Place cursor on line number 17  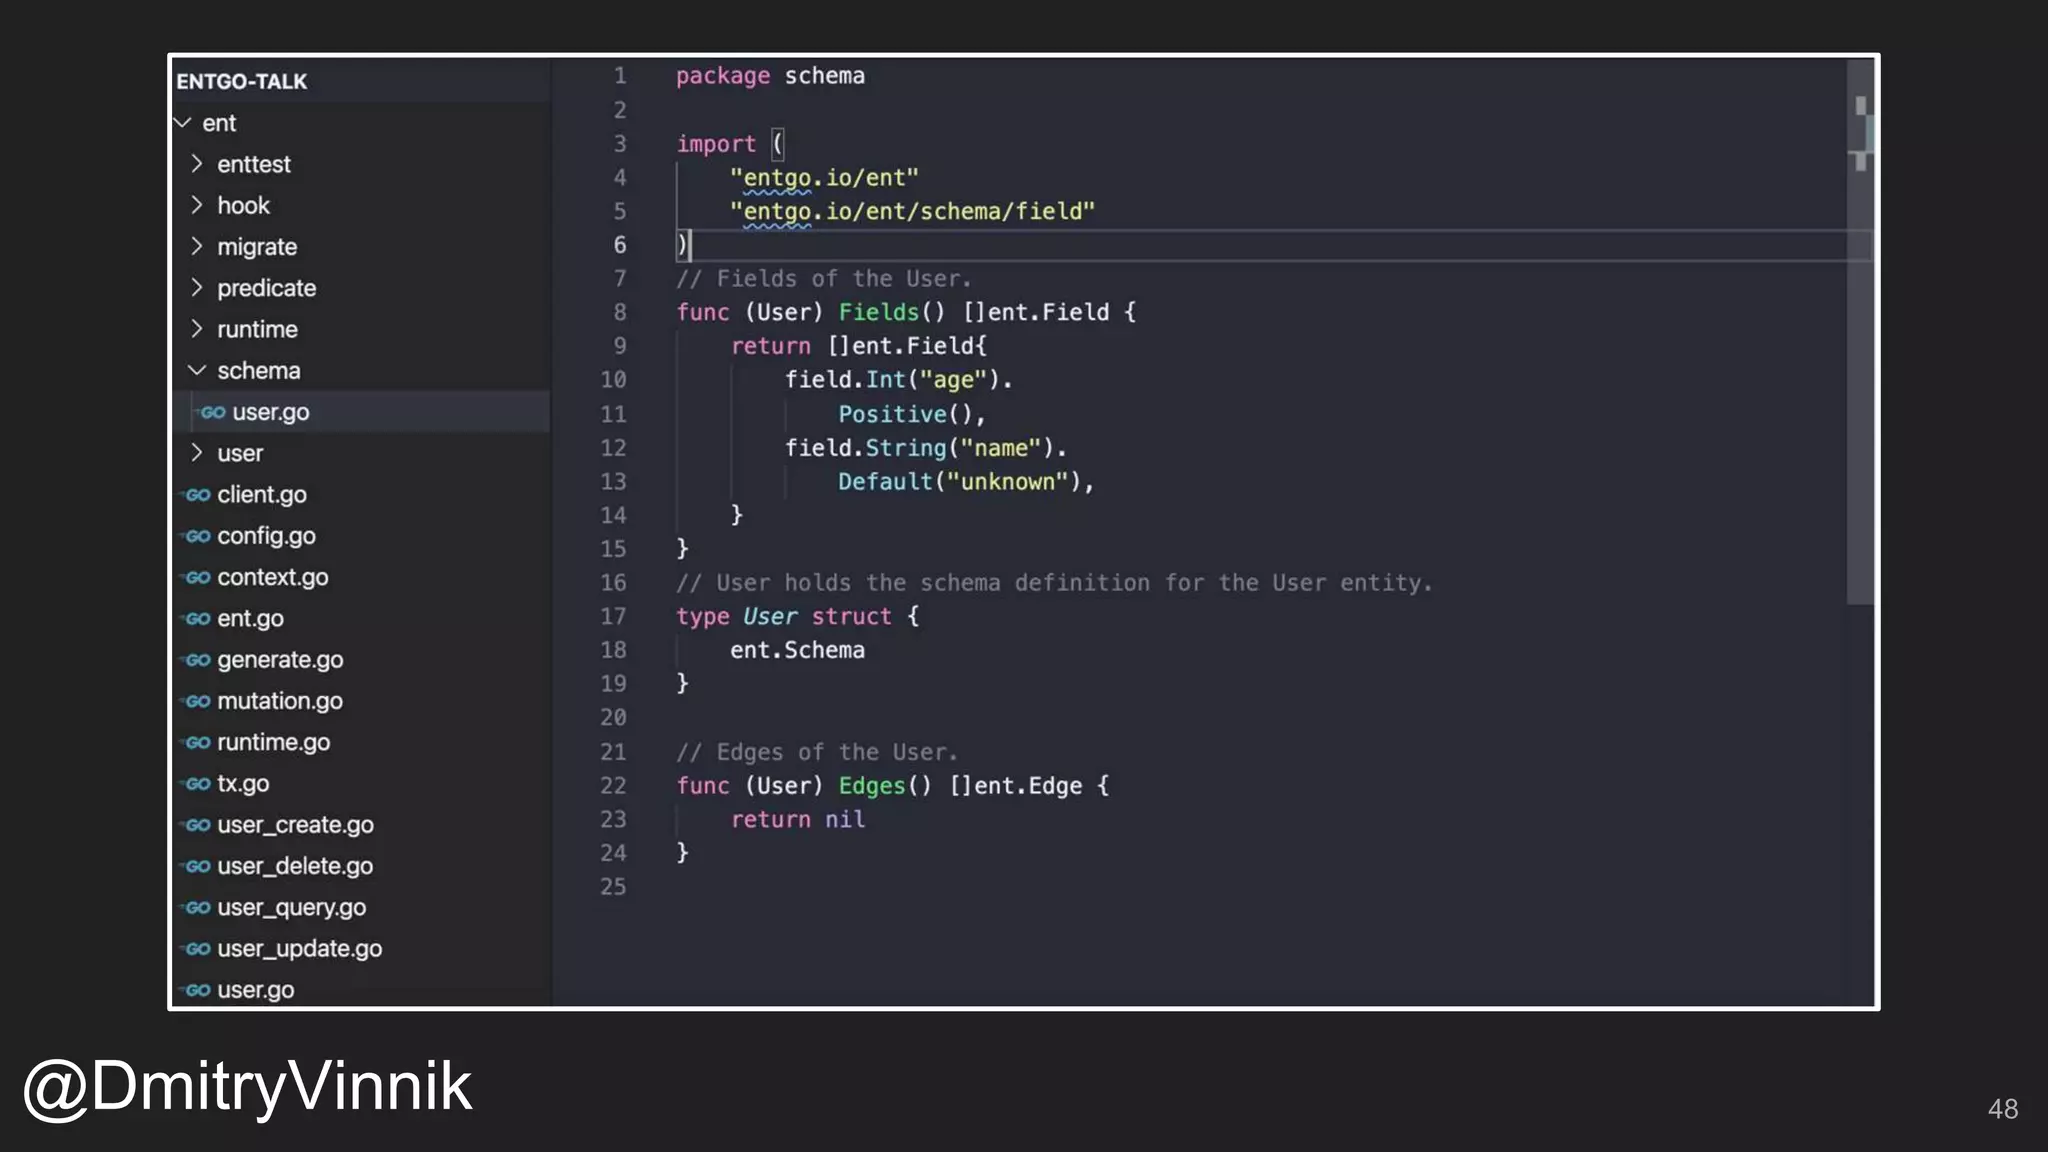pos(613,617)
